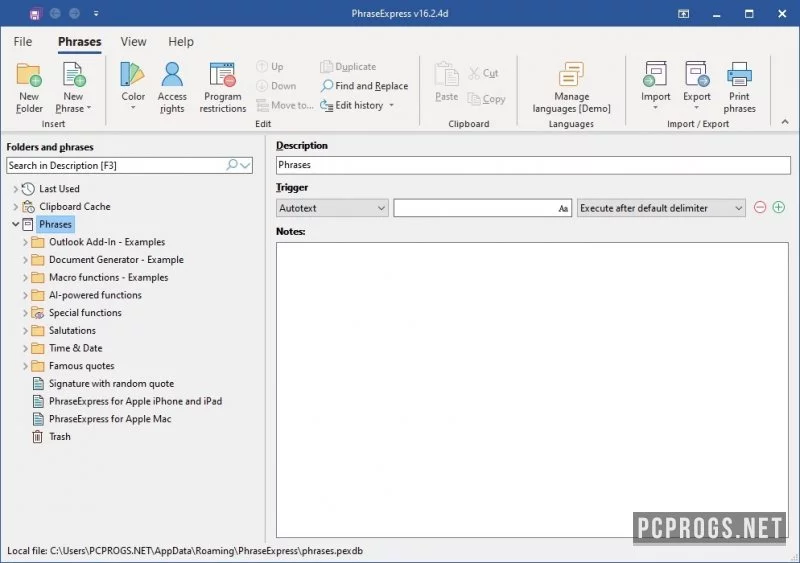
Task: Select the Trash item
Action: click(60, 436)
